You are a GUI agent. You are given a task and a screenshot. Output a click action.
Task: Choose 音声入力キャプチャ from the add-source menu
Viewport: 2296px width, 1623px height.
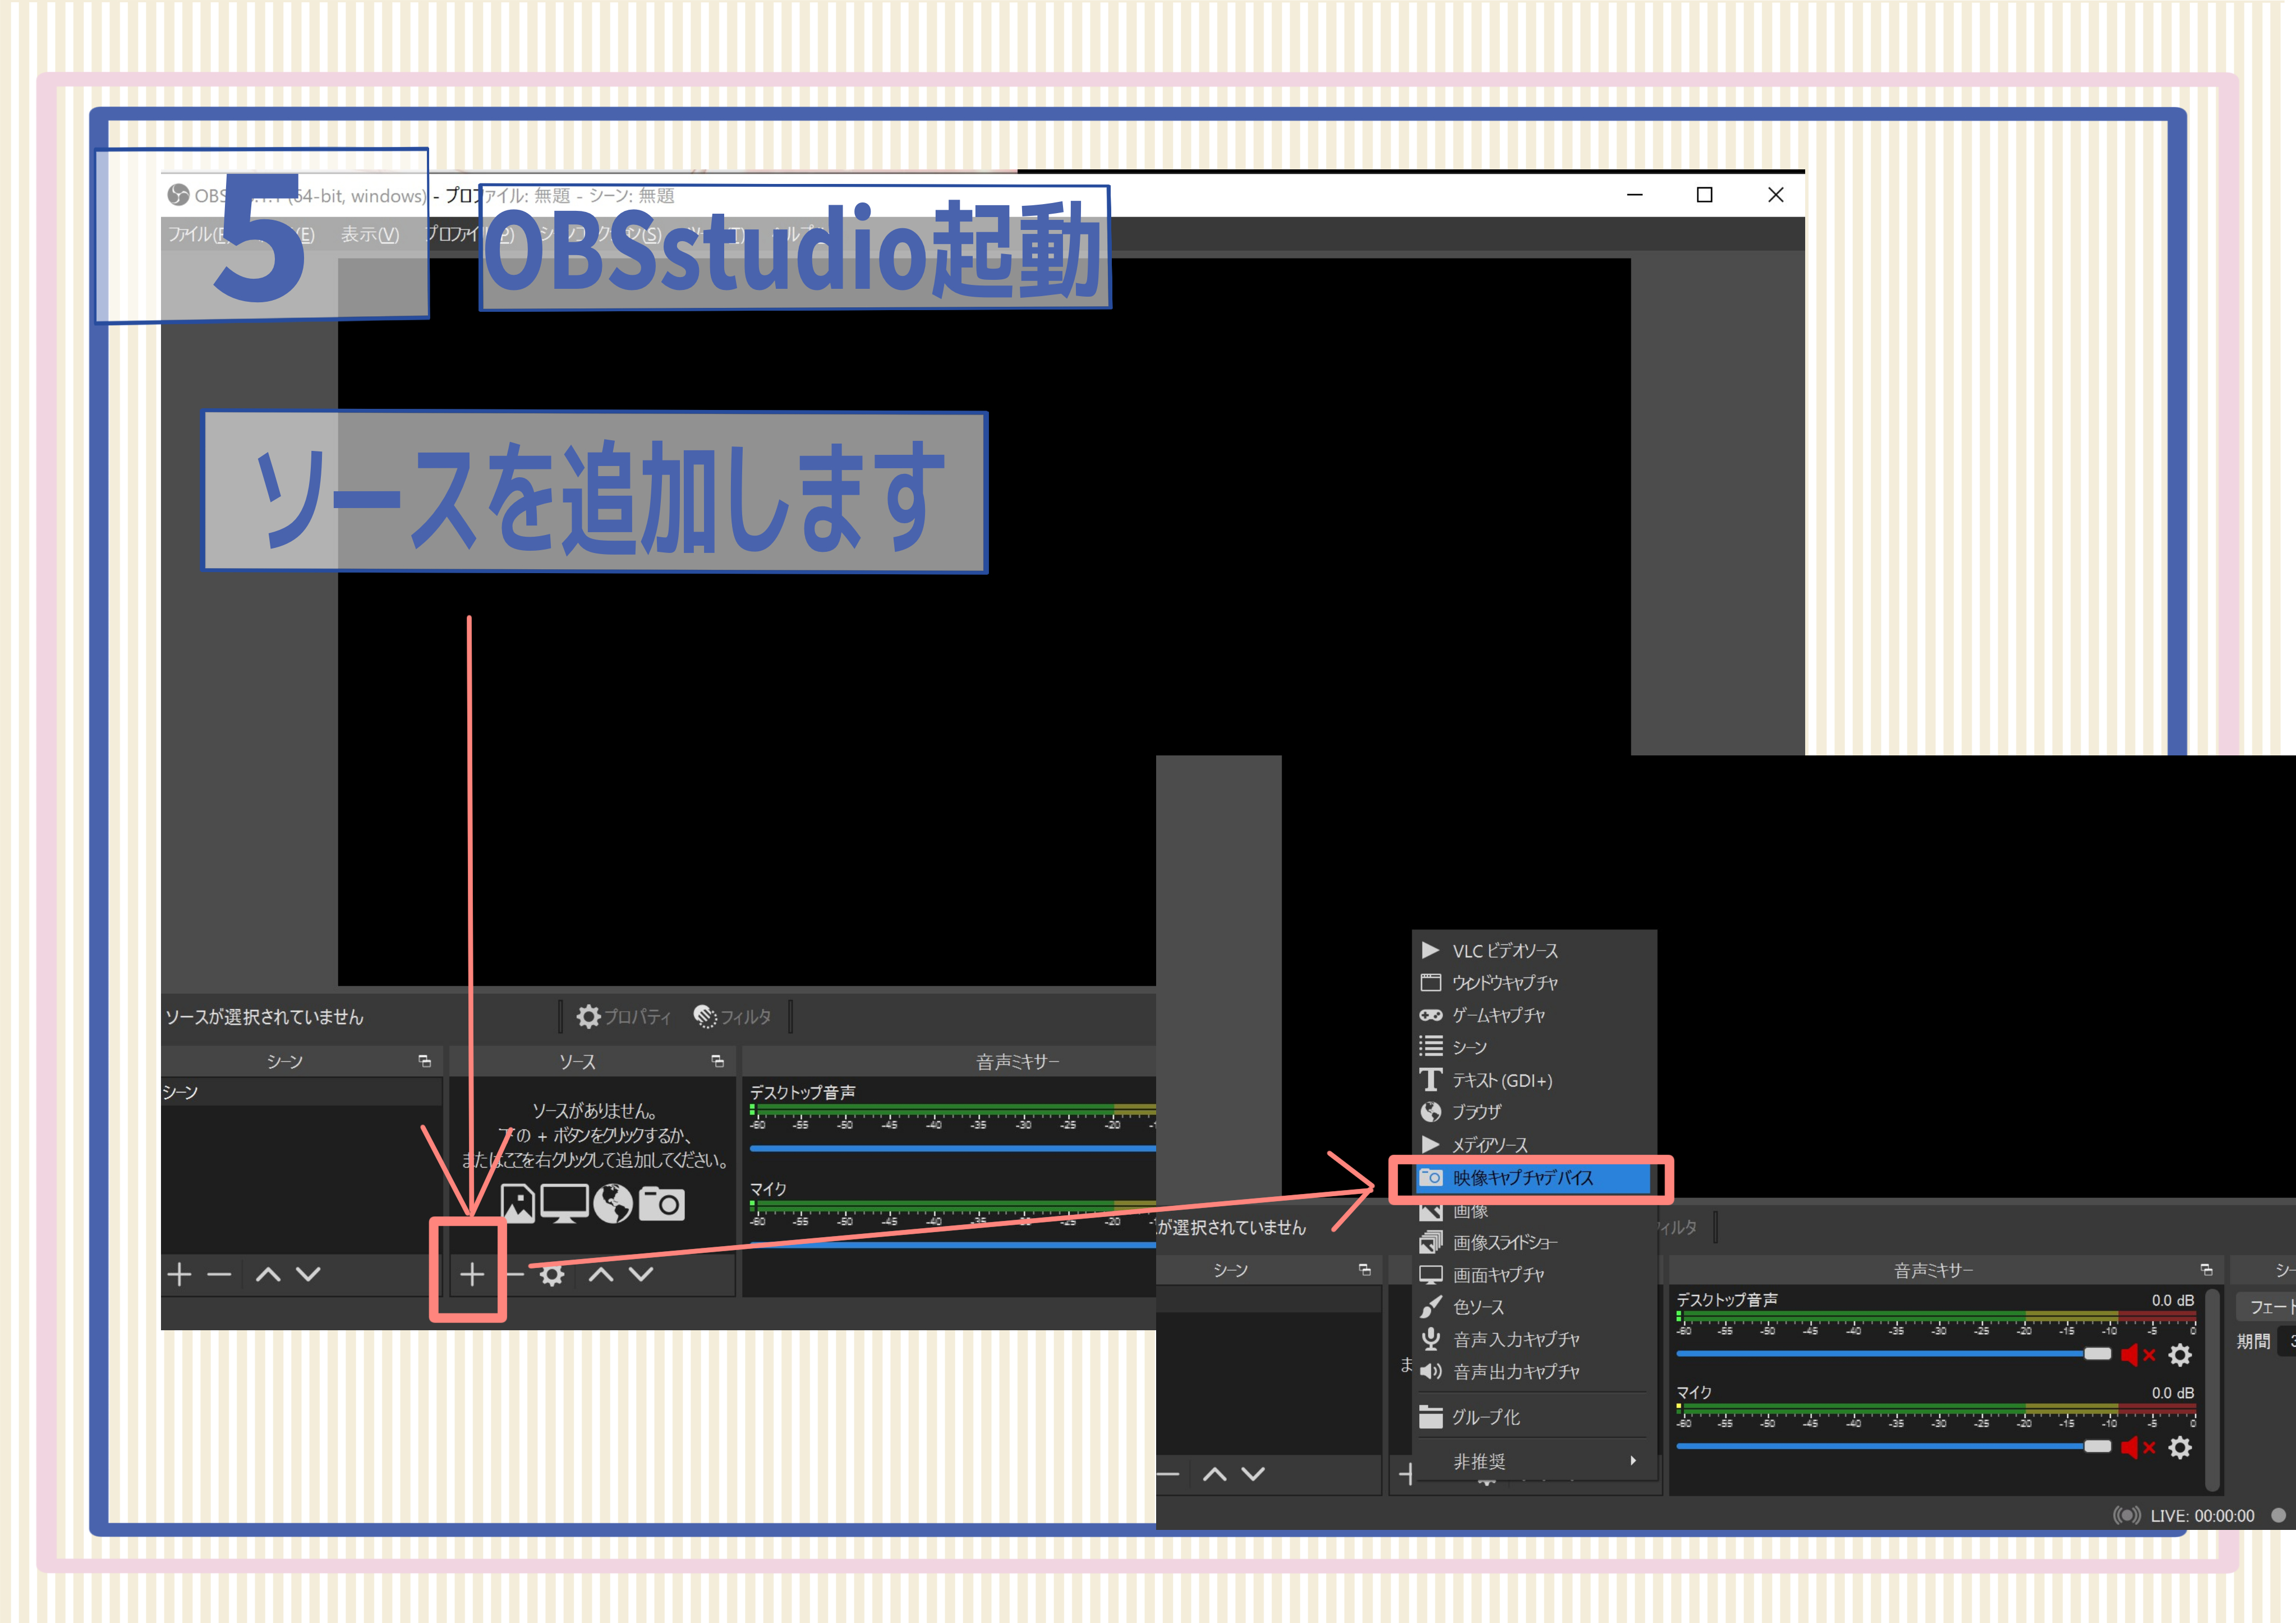[1534, 1339]
